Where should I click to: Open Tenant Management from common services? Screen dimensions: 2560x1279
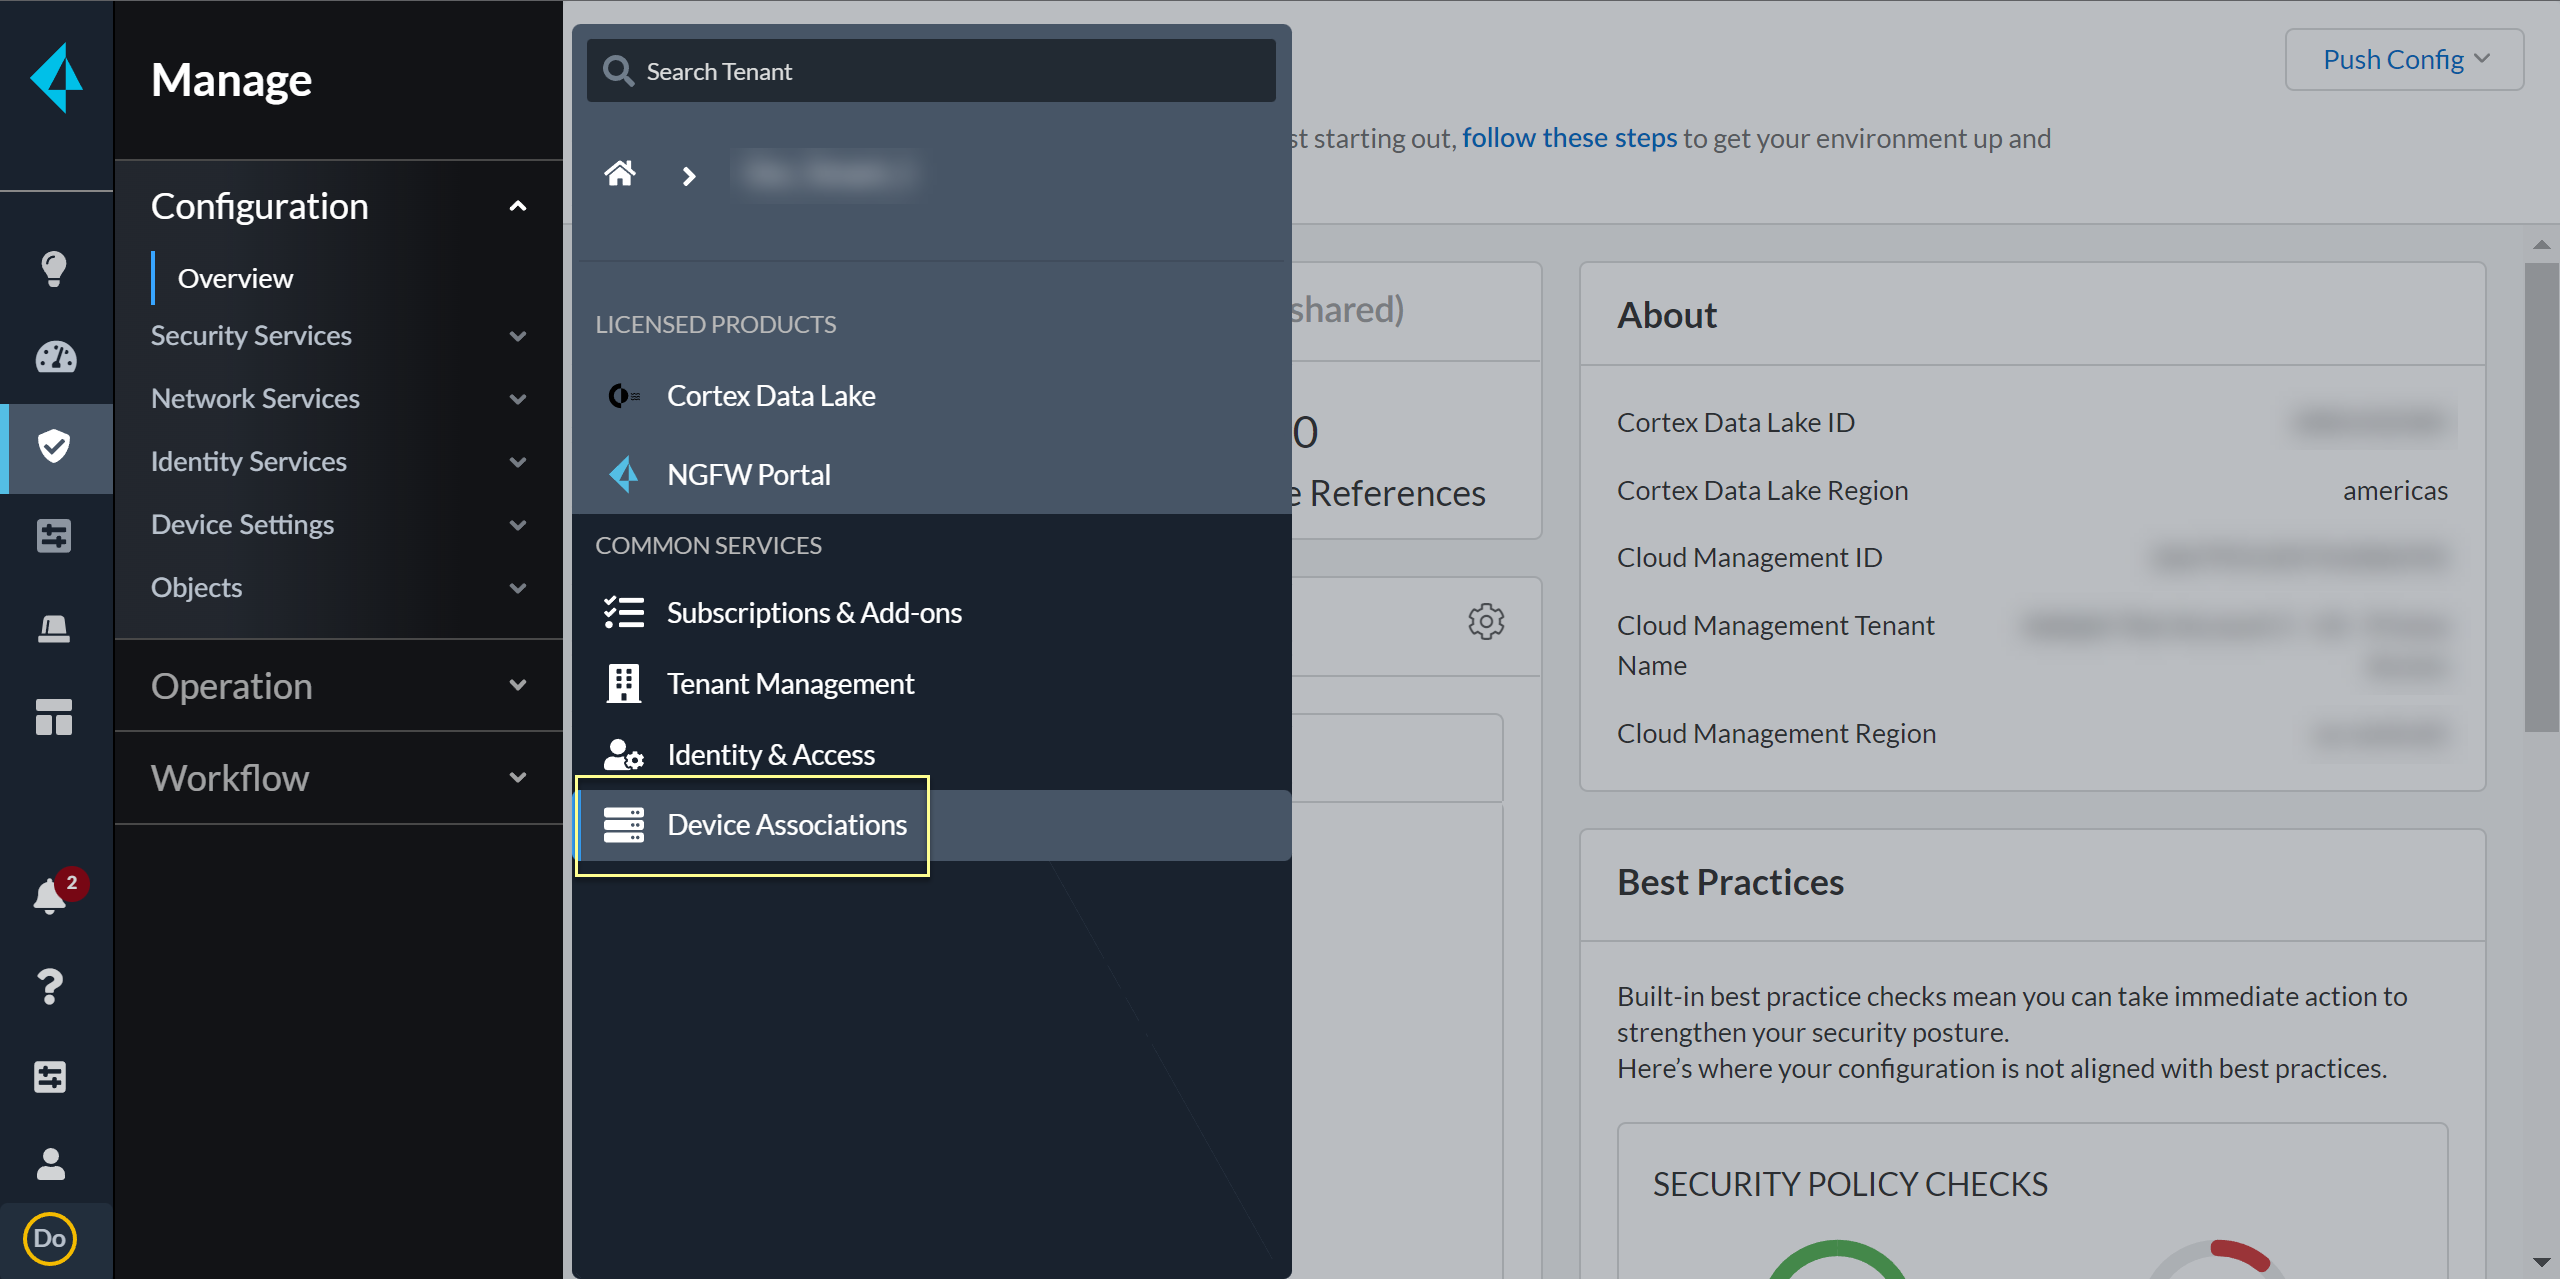[790, 684]
